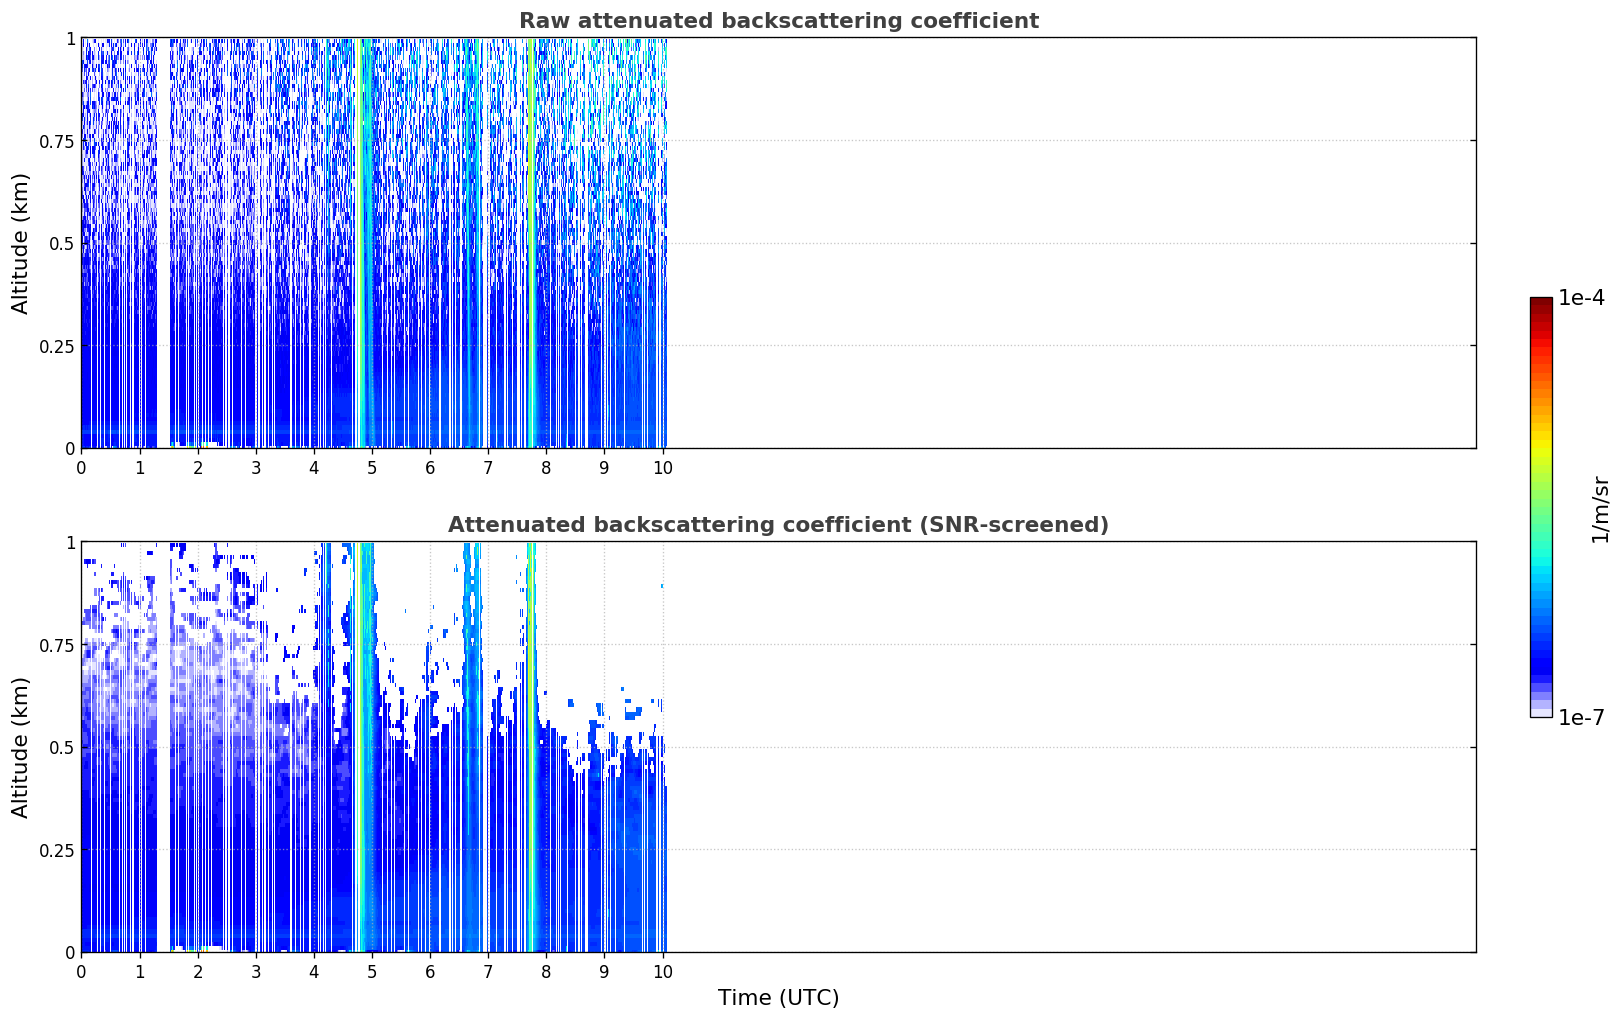1621x1020 pixels.
Task: Click the 'Time (UTC)' axis label
Action: click(778, 998)
